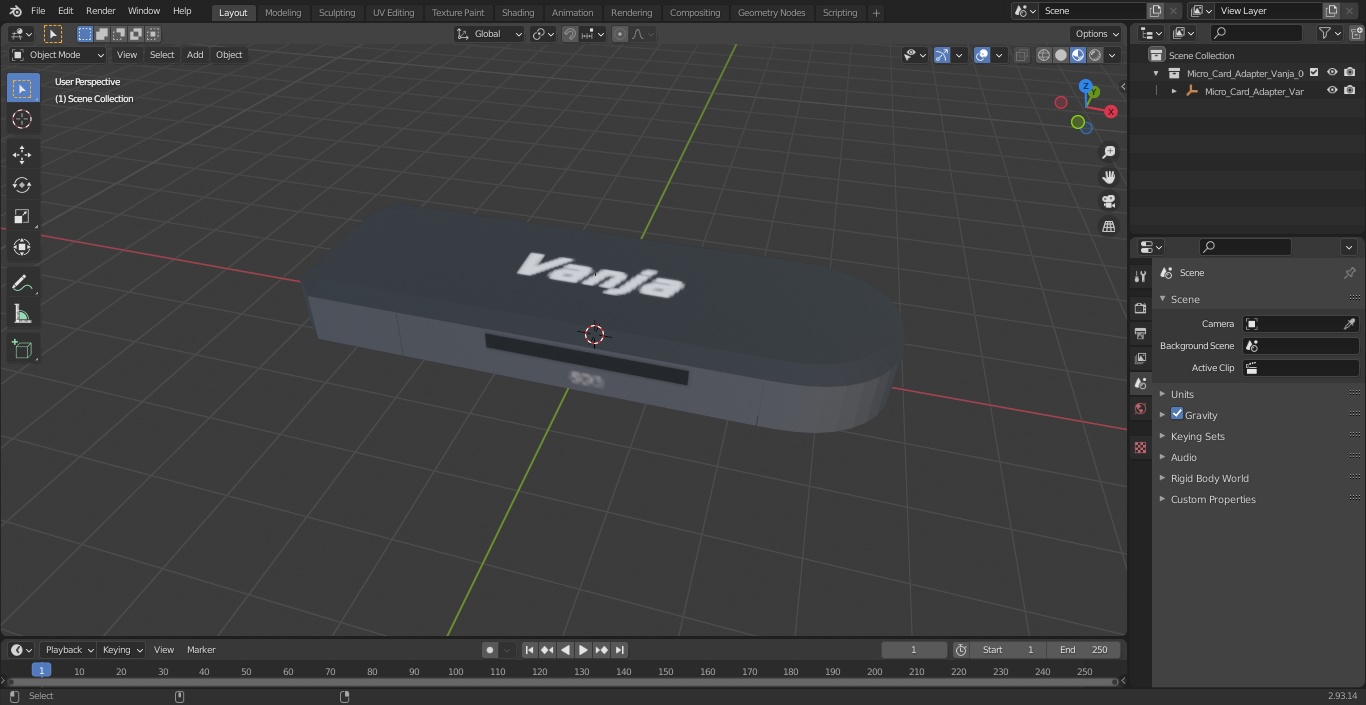This screenshot has height=705, width=1366.
Task: Open the Render properties tab
Action: coord(1140,308)
